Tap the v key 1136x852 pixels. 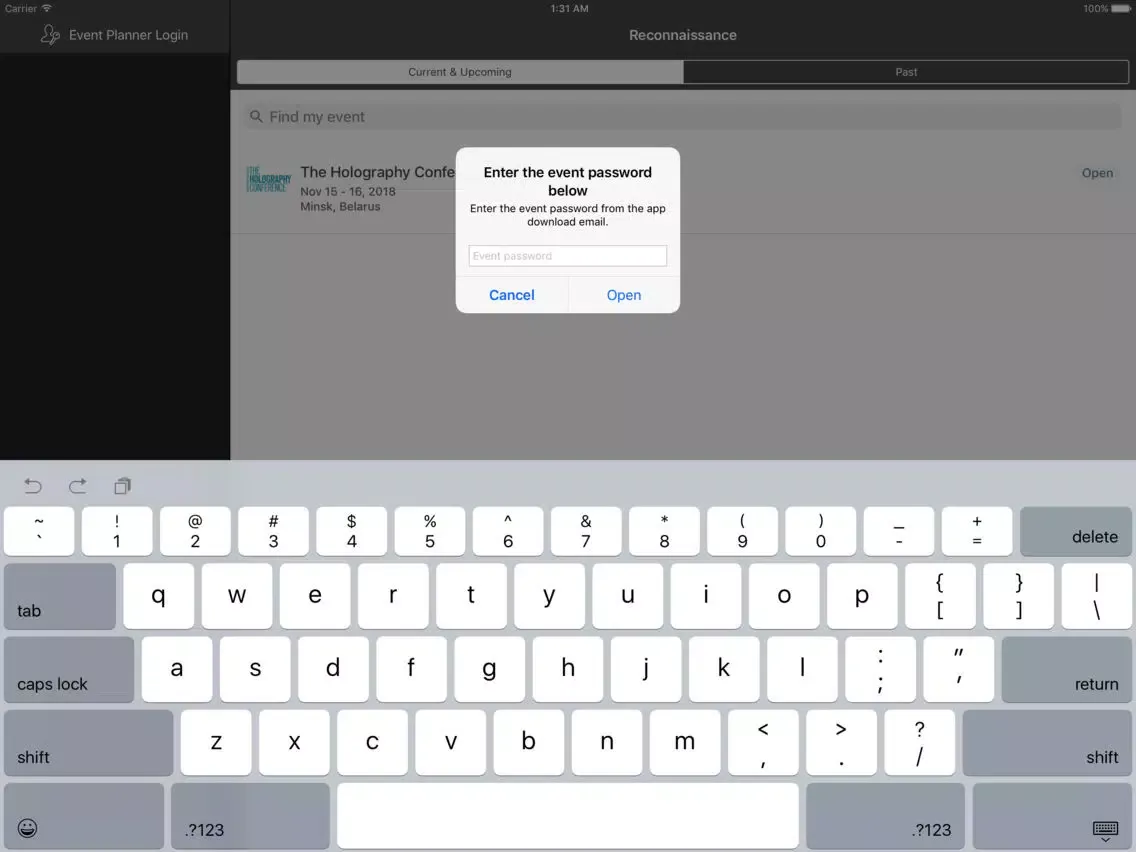pos(451,743)
